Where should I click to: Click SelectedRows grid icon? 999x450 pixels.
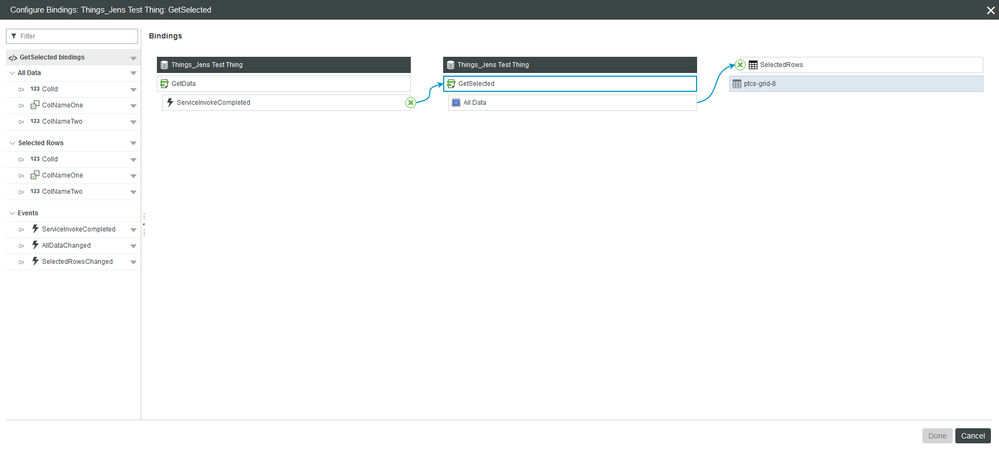click(752, 65)
